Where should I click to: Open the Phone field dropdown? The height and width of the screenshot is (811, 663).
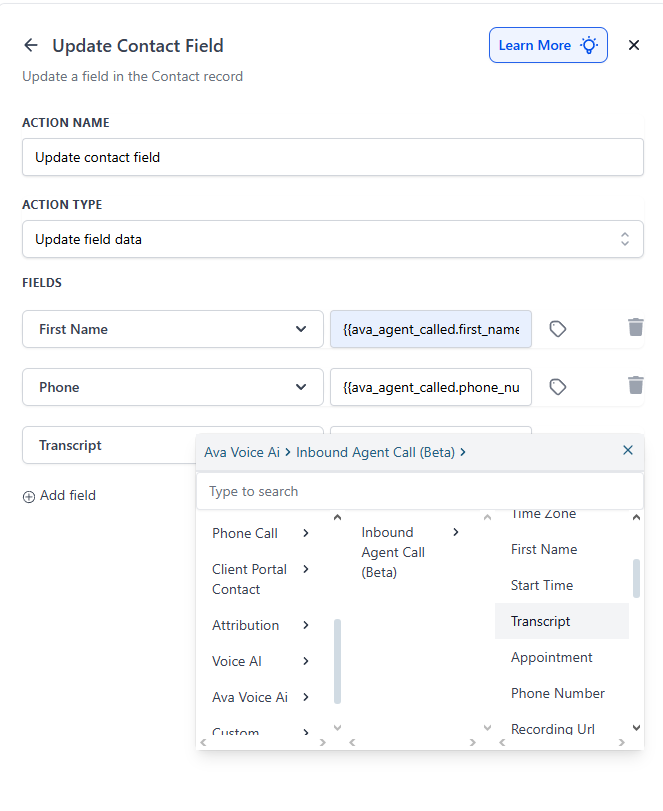(x=173, y=387)
